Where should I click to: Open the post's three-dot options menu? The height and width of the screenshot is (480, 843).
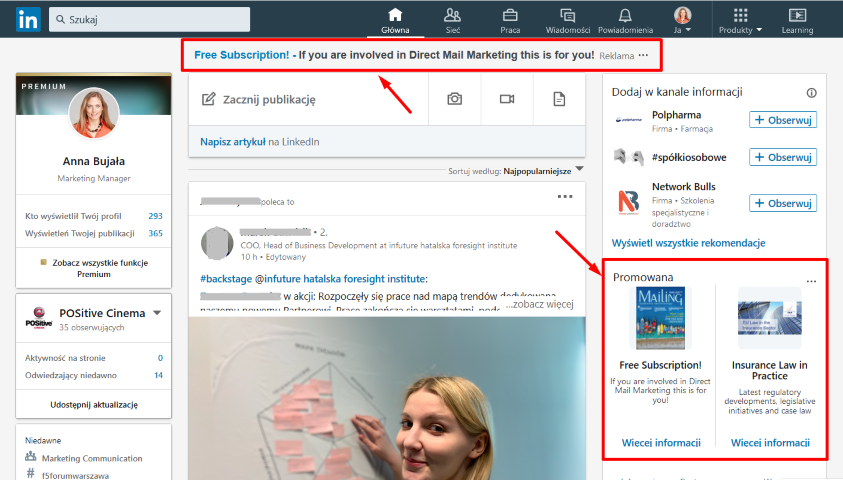coord(565,197)
